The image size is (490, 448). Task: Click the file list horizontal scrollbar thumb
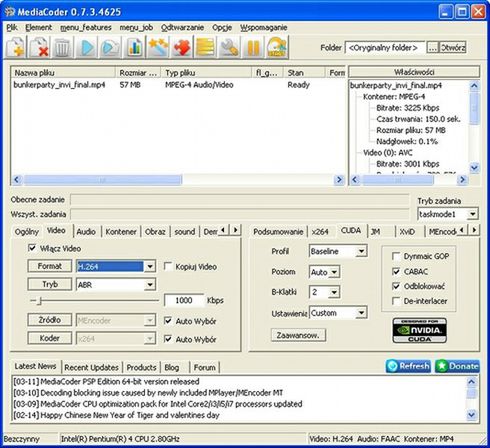[x=103, y=180]
